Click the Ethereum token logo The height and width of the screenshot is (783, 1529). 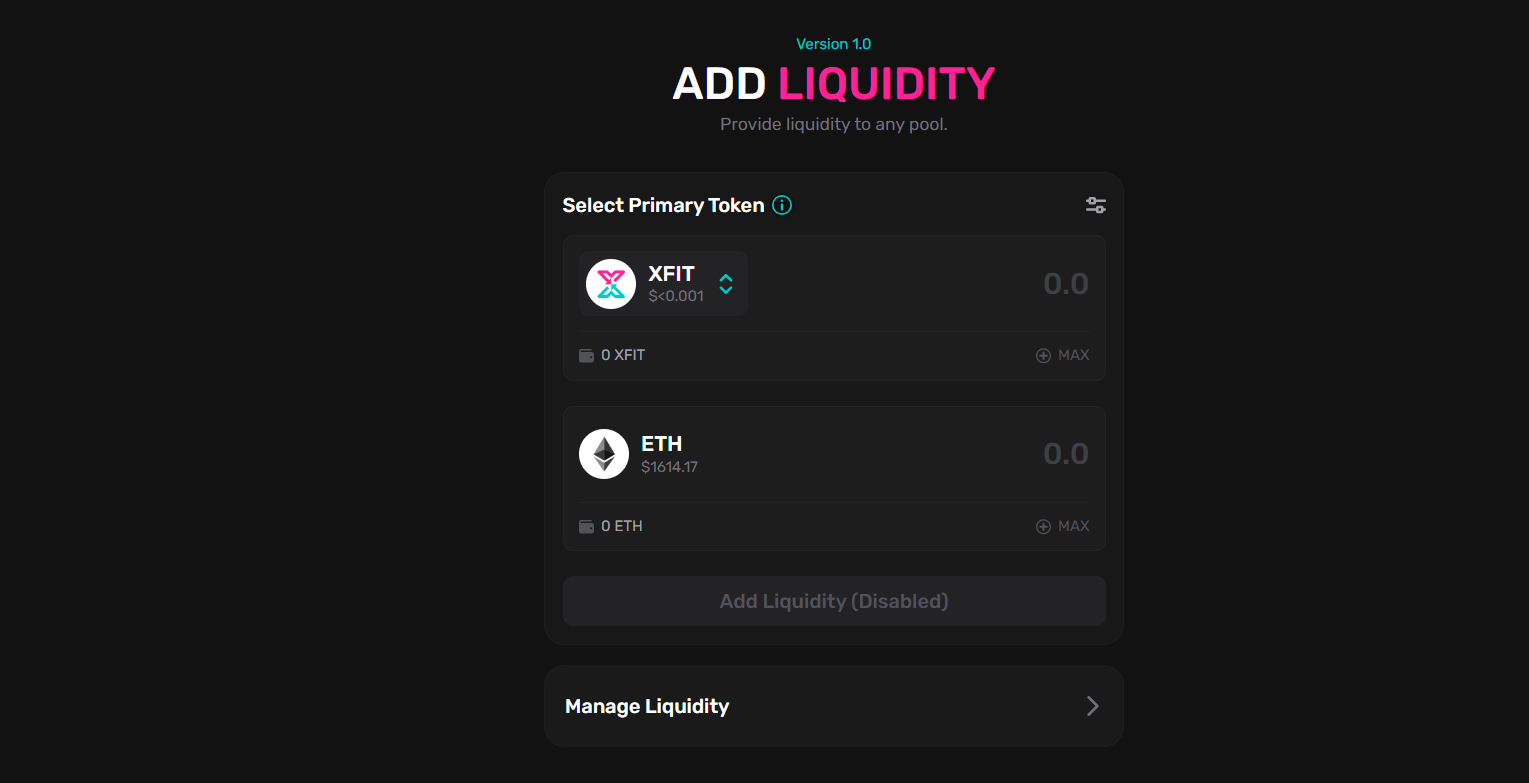point(604,454)
